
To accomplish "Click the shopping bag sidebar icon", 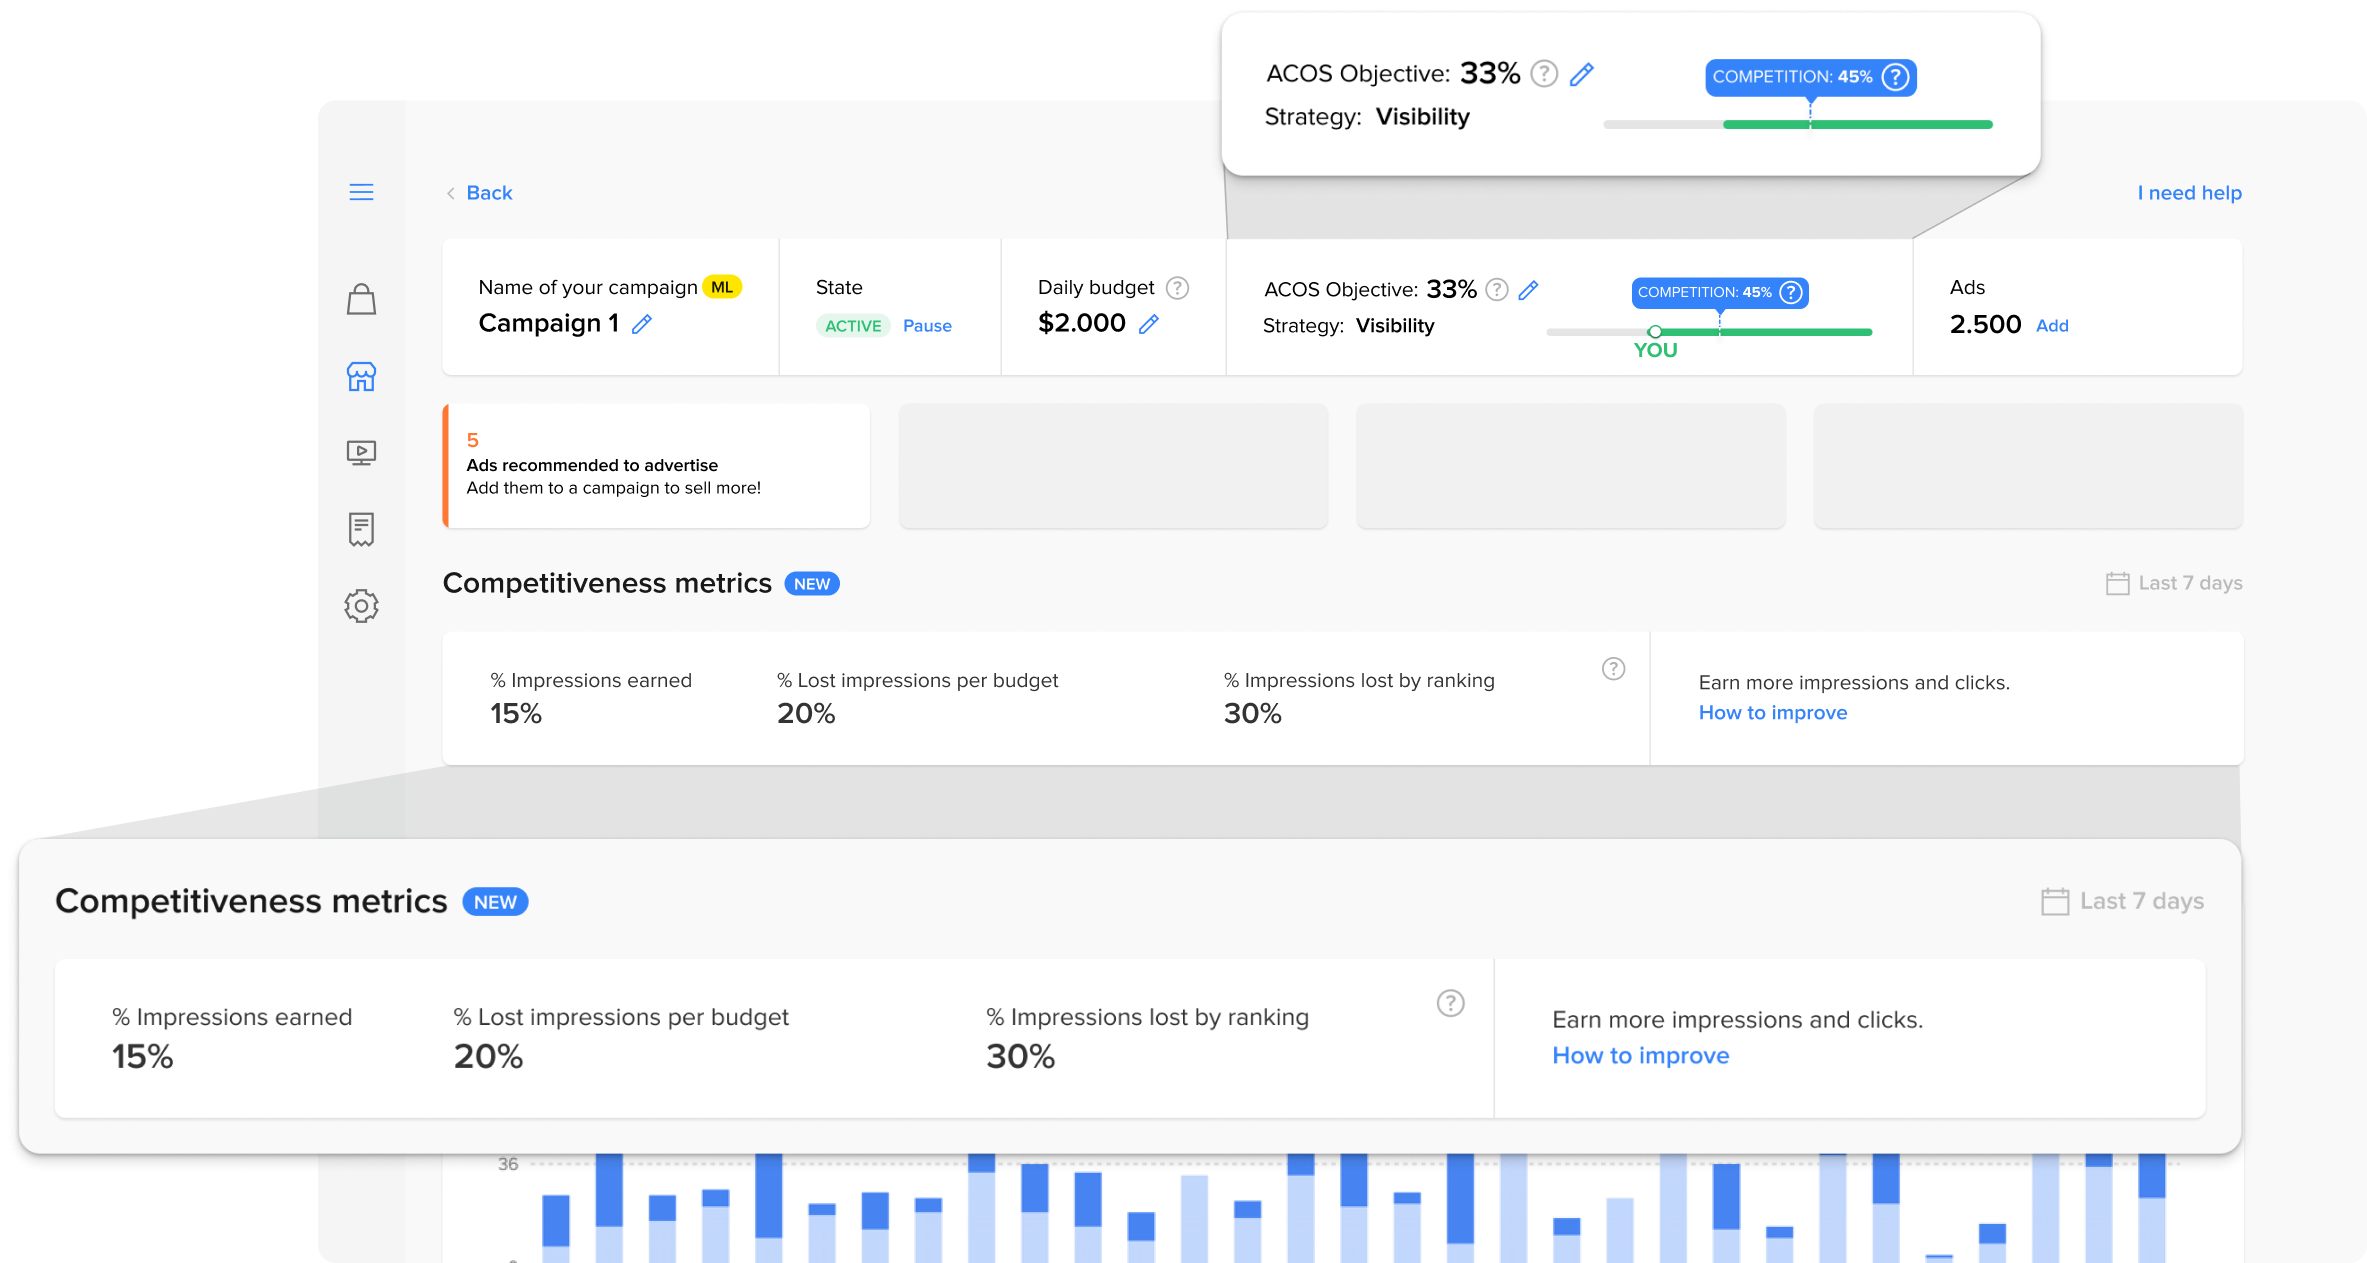I will (361, 299).
